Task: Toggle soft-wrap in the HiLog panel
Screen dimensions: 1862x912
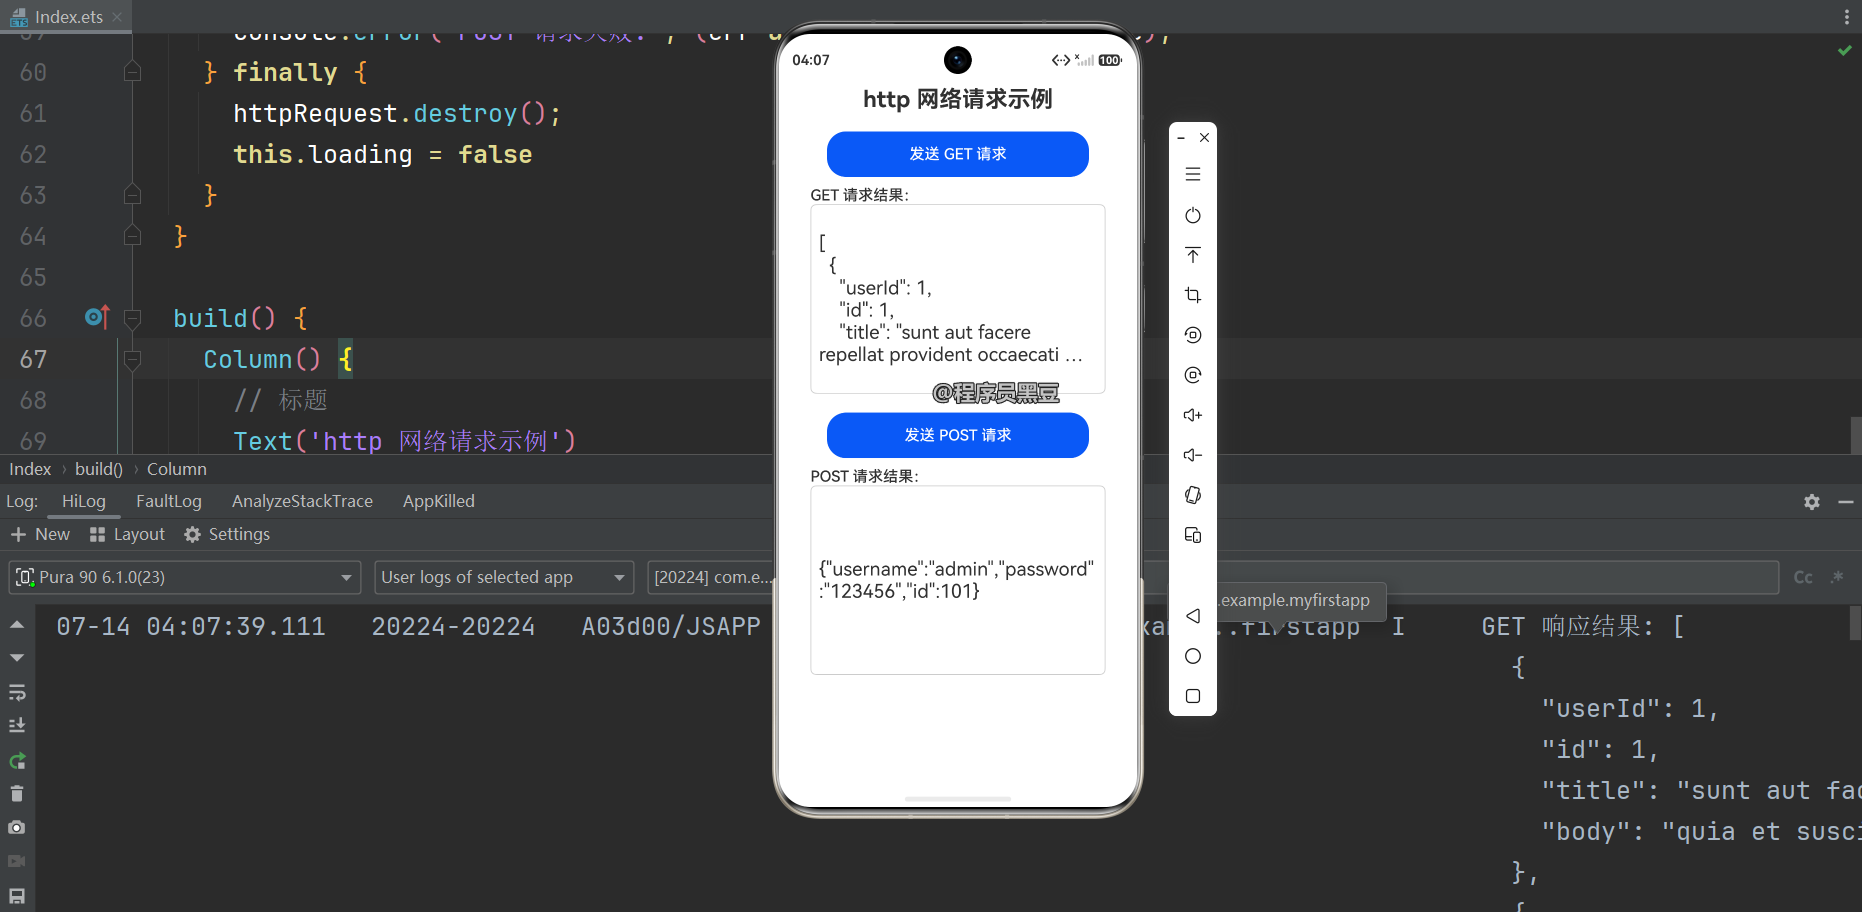Action: click(17, 692)
